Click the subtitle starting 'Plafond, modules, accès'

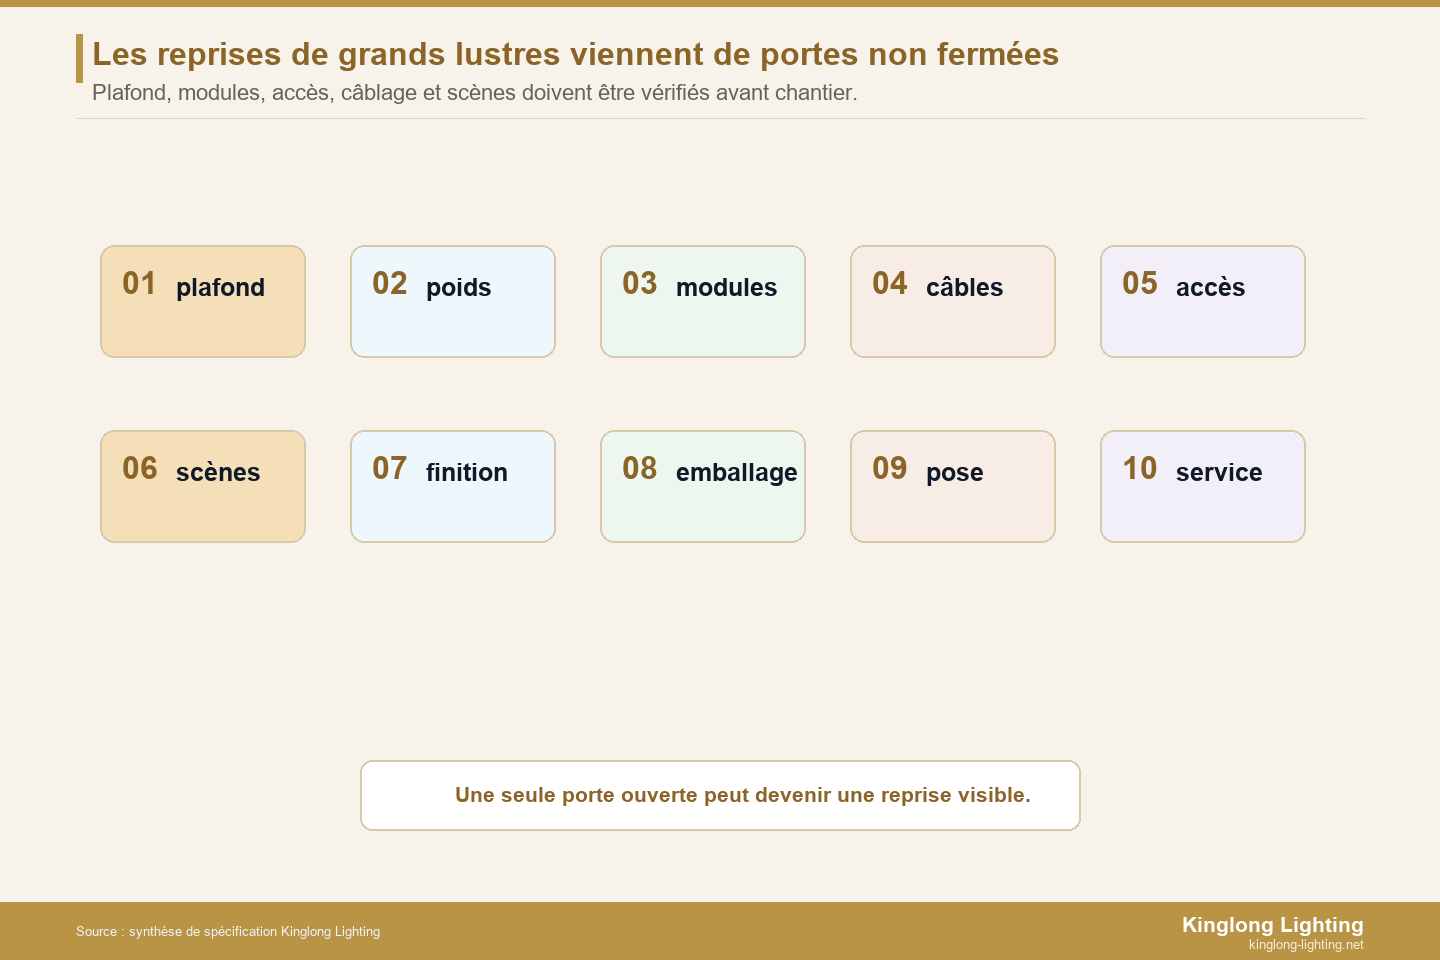tap(475, 93)
